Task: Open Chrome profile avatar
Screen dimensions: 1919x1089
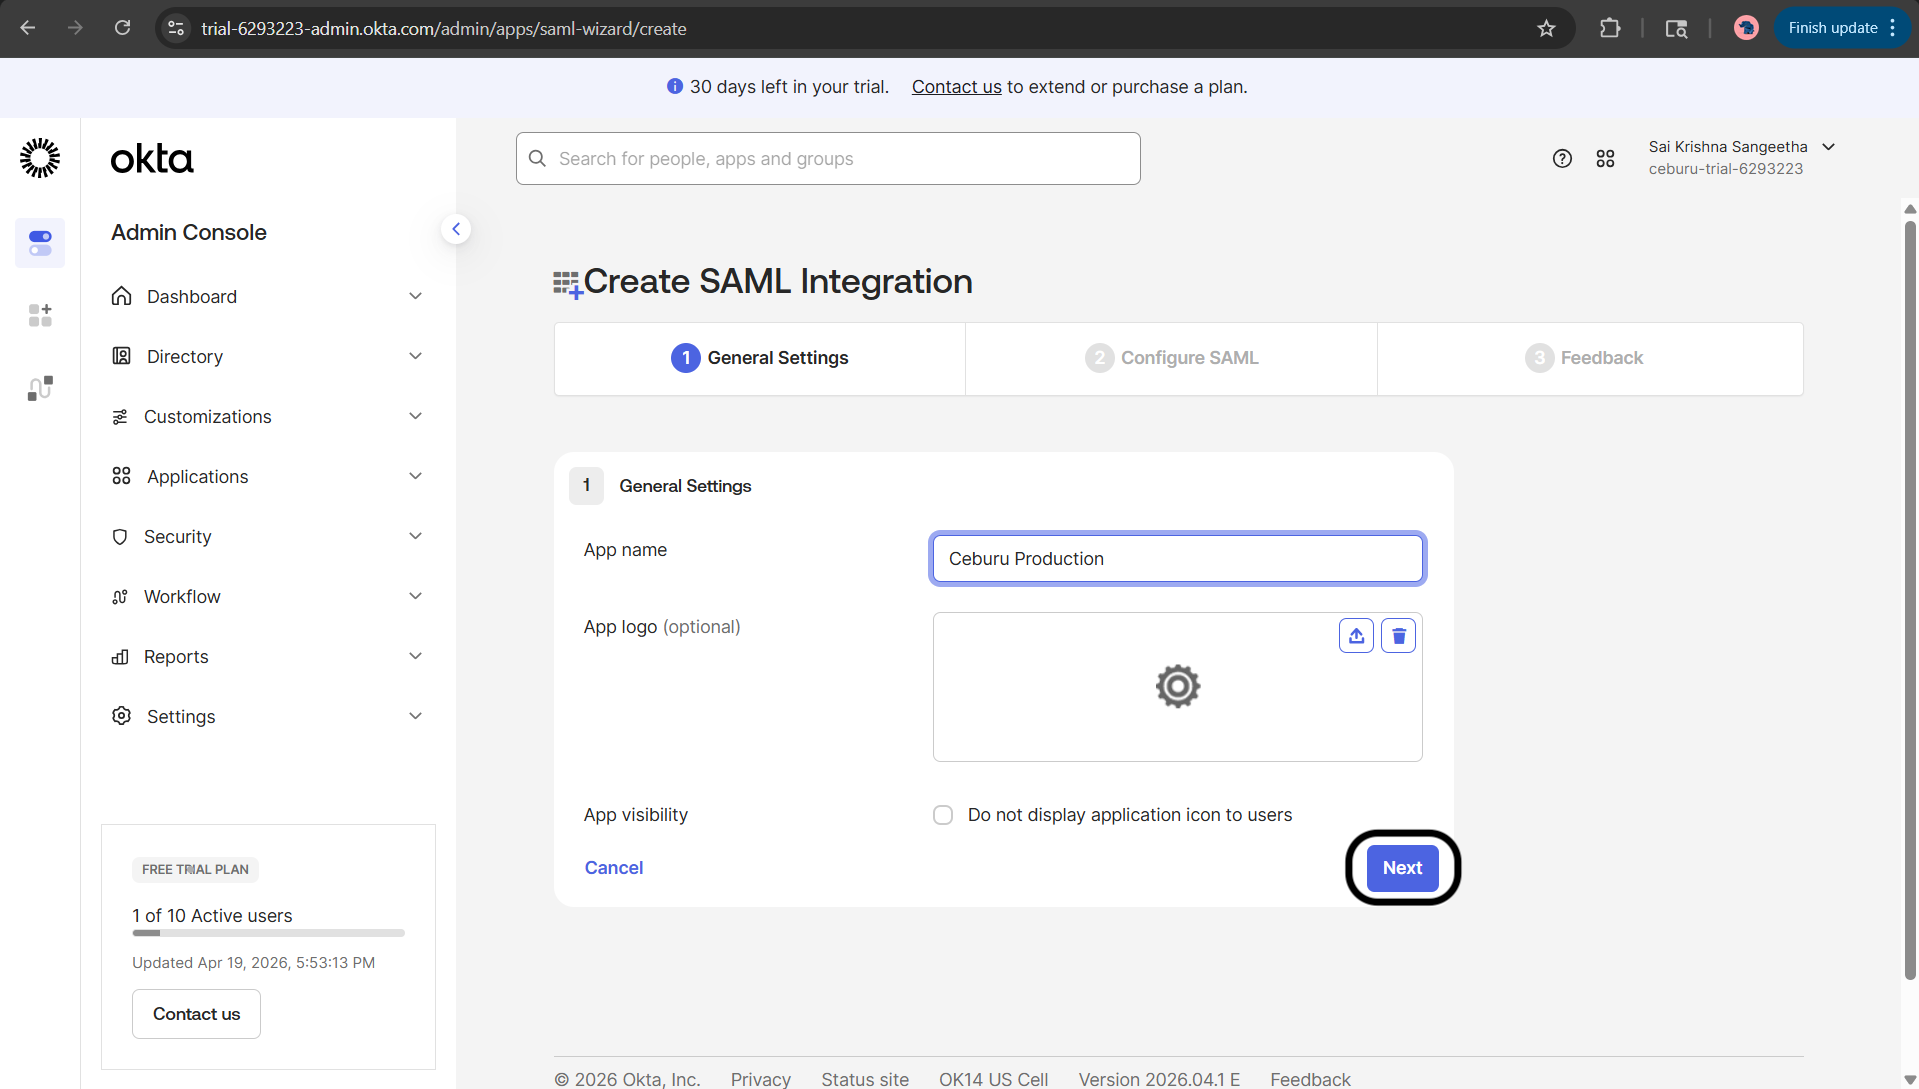Action: coord(1746,28)
